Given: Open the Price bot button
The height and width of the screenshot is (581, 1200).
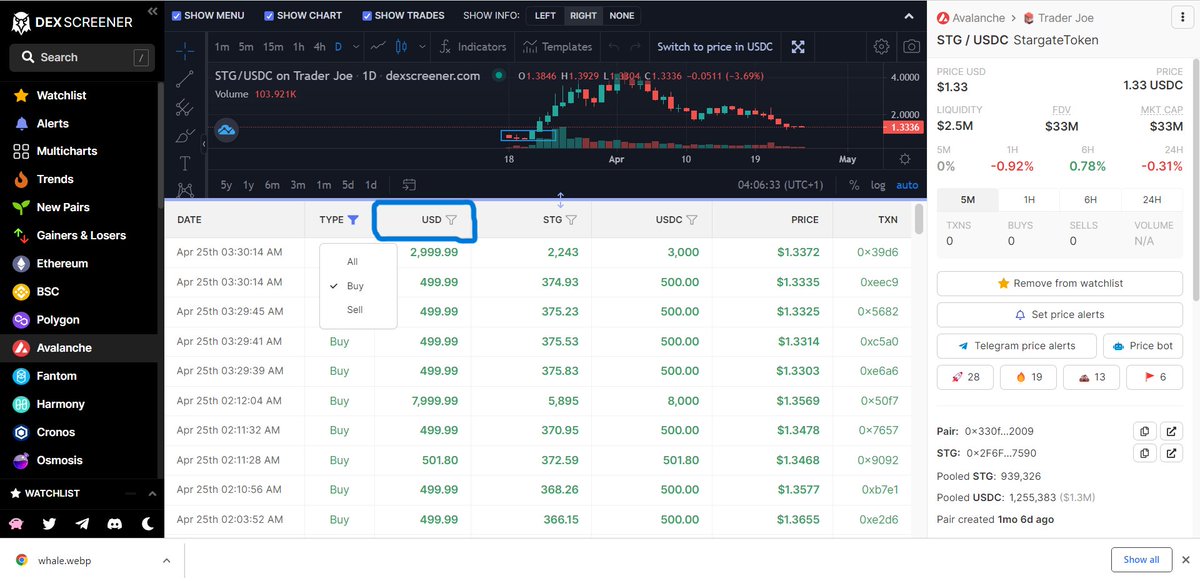Looking at the screenshot, I should pyautogui.click(x=1143, y=346).
